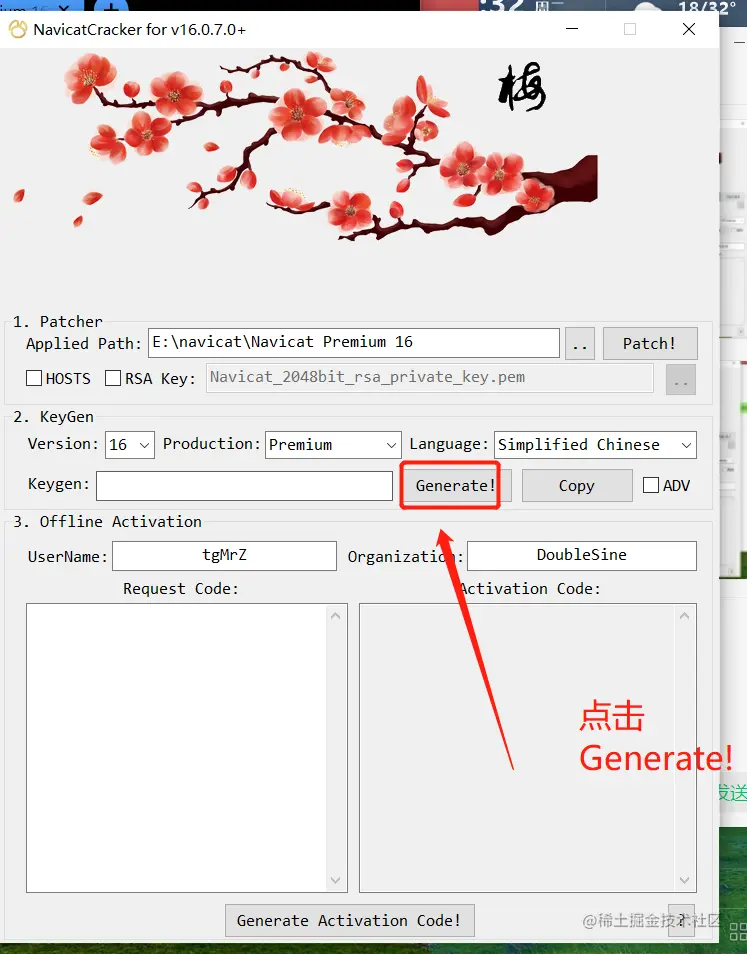This screenshot has width=747, height=954.
Task: Toggle the RSA Key checkbox
Action: pos(113,378)
